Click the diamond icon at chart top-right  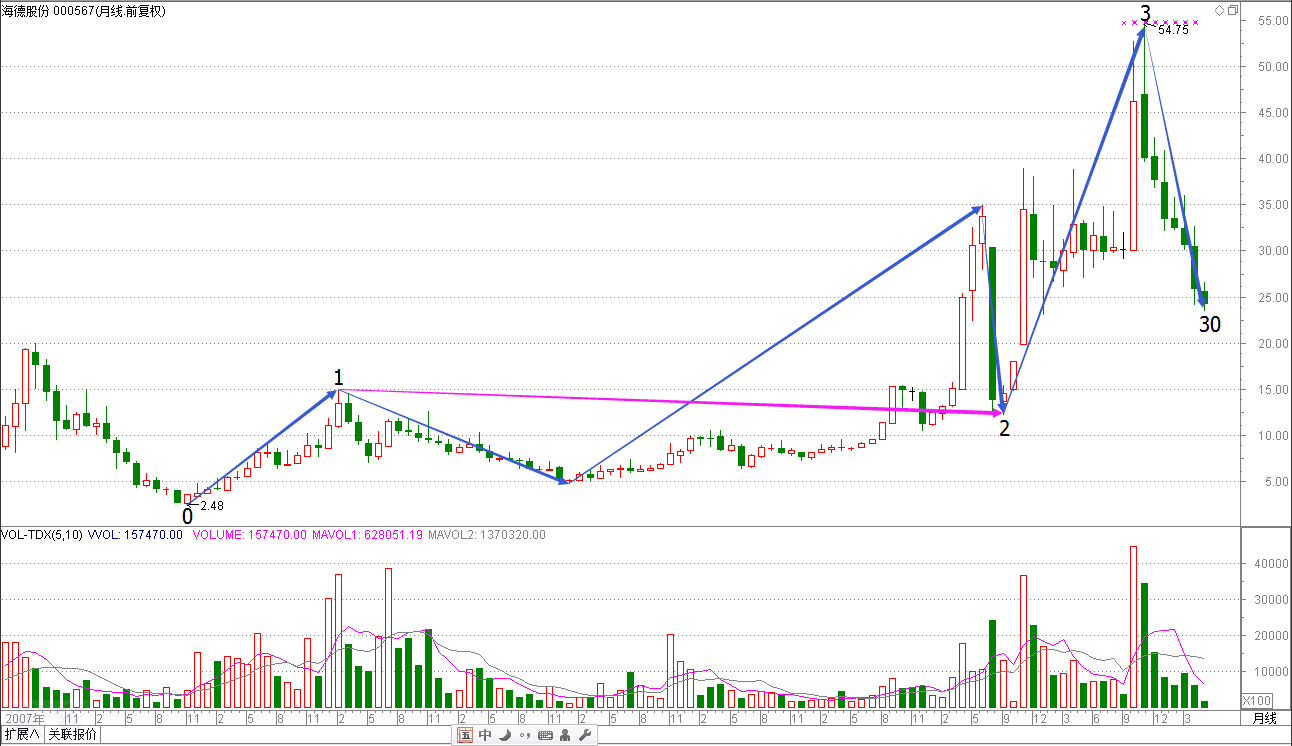pos(1218,10)
